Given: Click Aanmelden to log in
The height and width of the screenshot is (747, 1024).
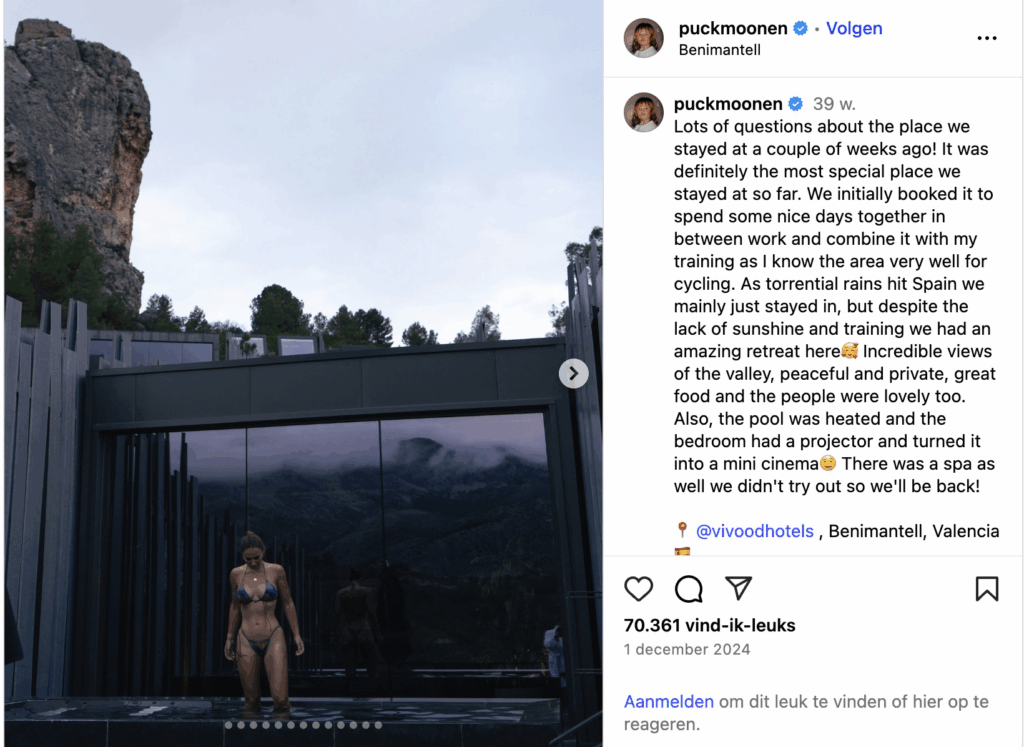Looking at the screenshot, I should 669,701.
